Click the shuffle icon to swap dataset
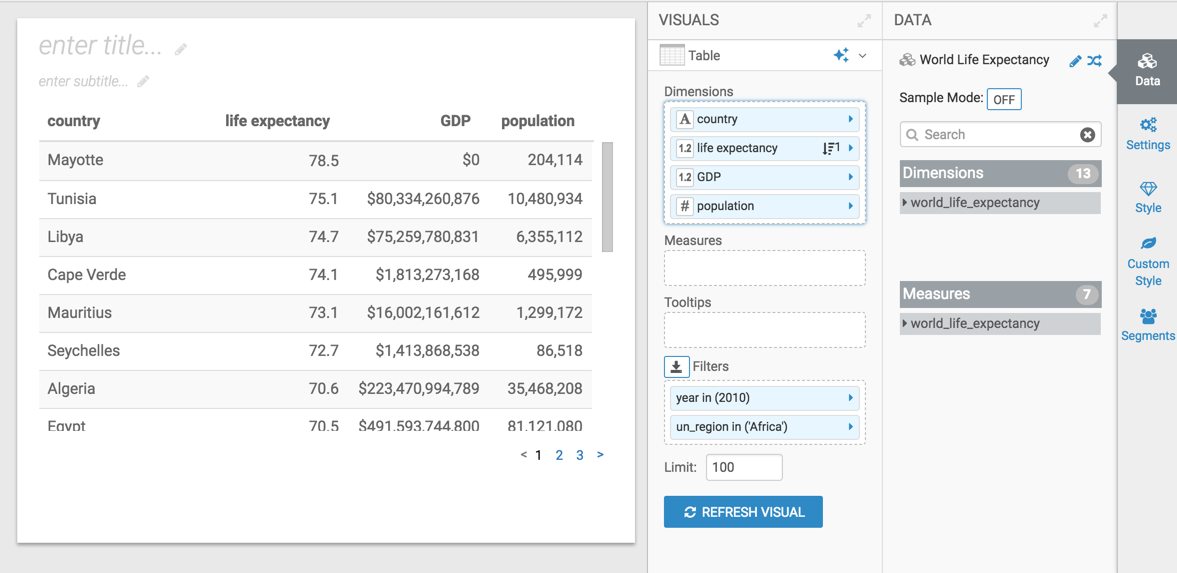The width and height of the screenshot is (1177, 573). click(x=1095, y=61)
